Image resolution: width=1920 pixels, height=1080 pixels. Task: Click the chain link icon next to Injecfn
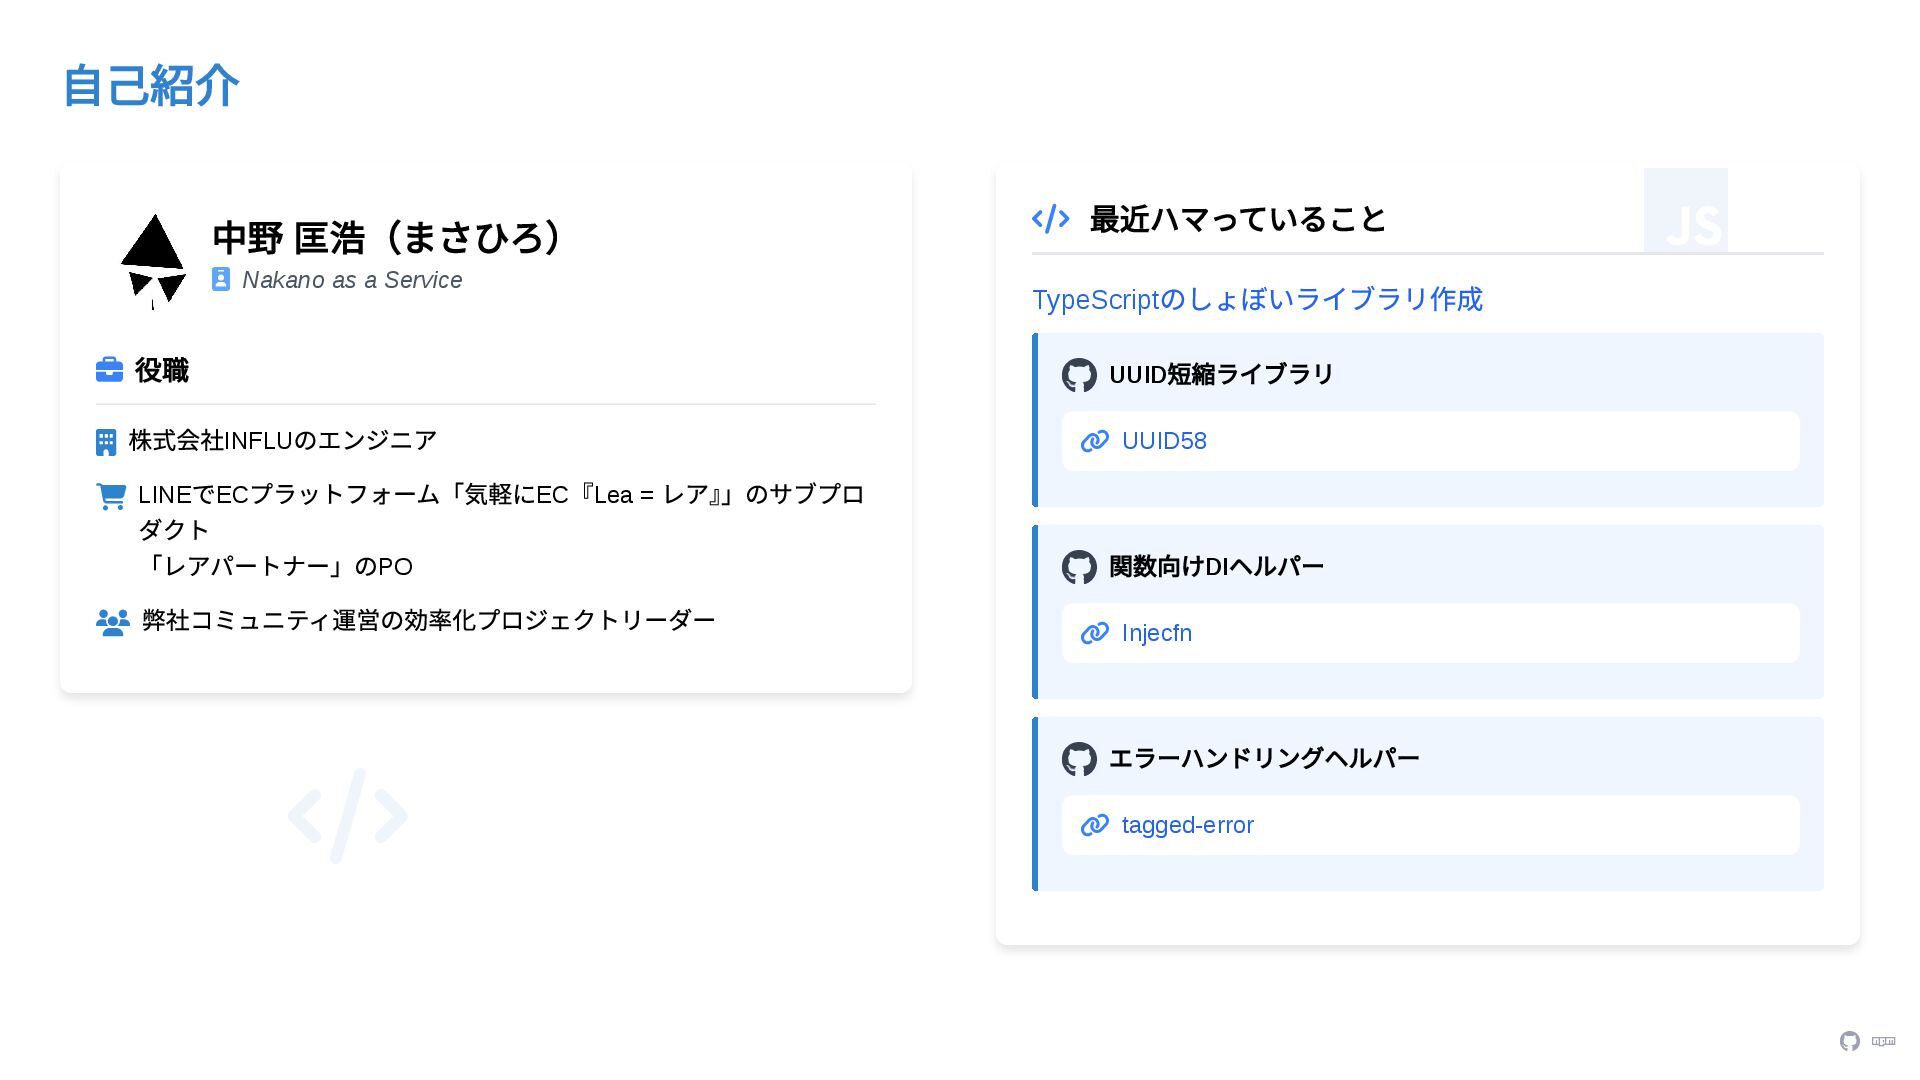pos(1095,633)
